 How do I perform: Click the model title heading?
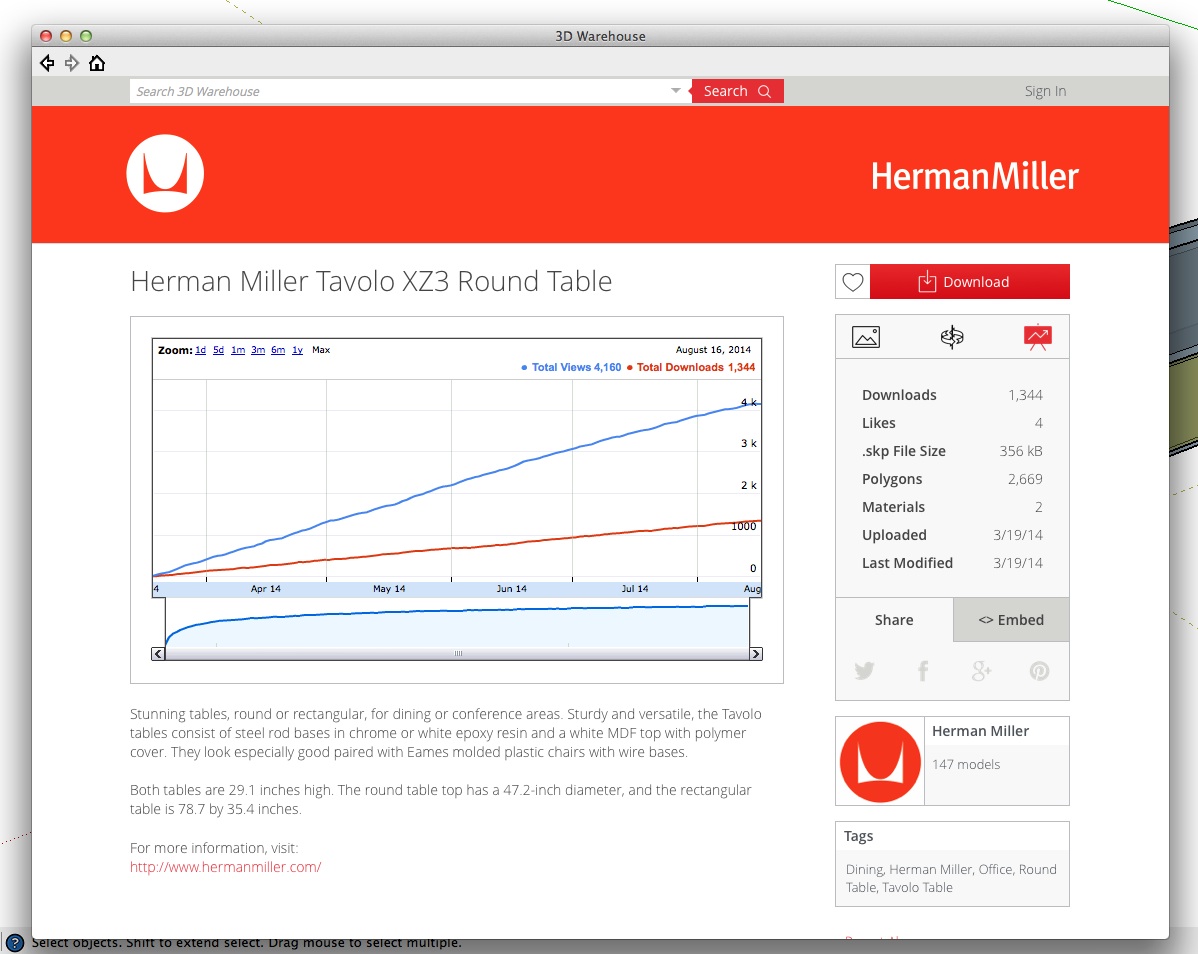click(371, 281)
